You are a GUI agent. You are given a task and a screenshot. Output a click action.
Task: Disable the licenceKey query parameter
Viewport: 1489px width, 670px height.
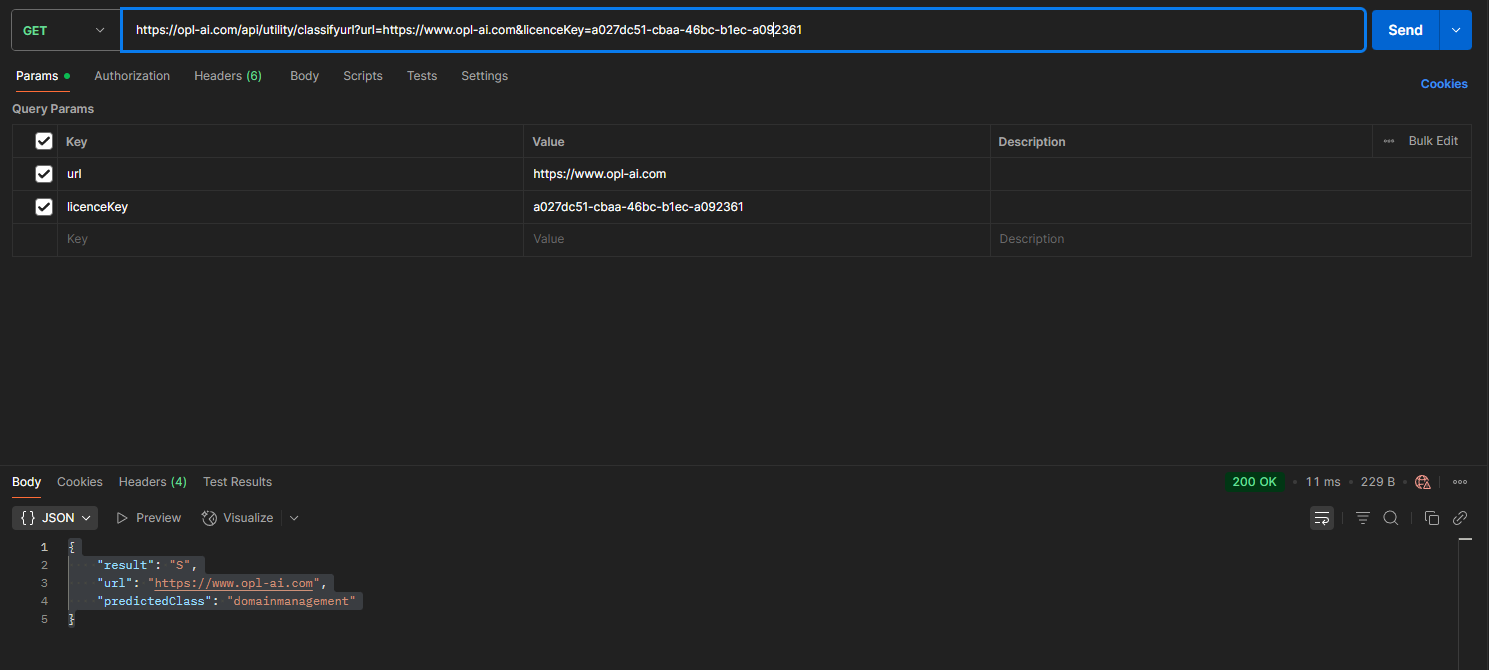click(x=44, y=207)
